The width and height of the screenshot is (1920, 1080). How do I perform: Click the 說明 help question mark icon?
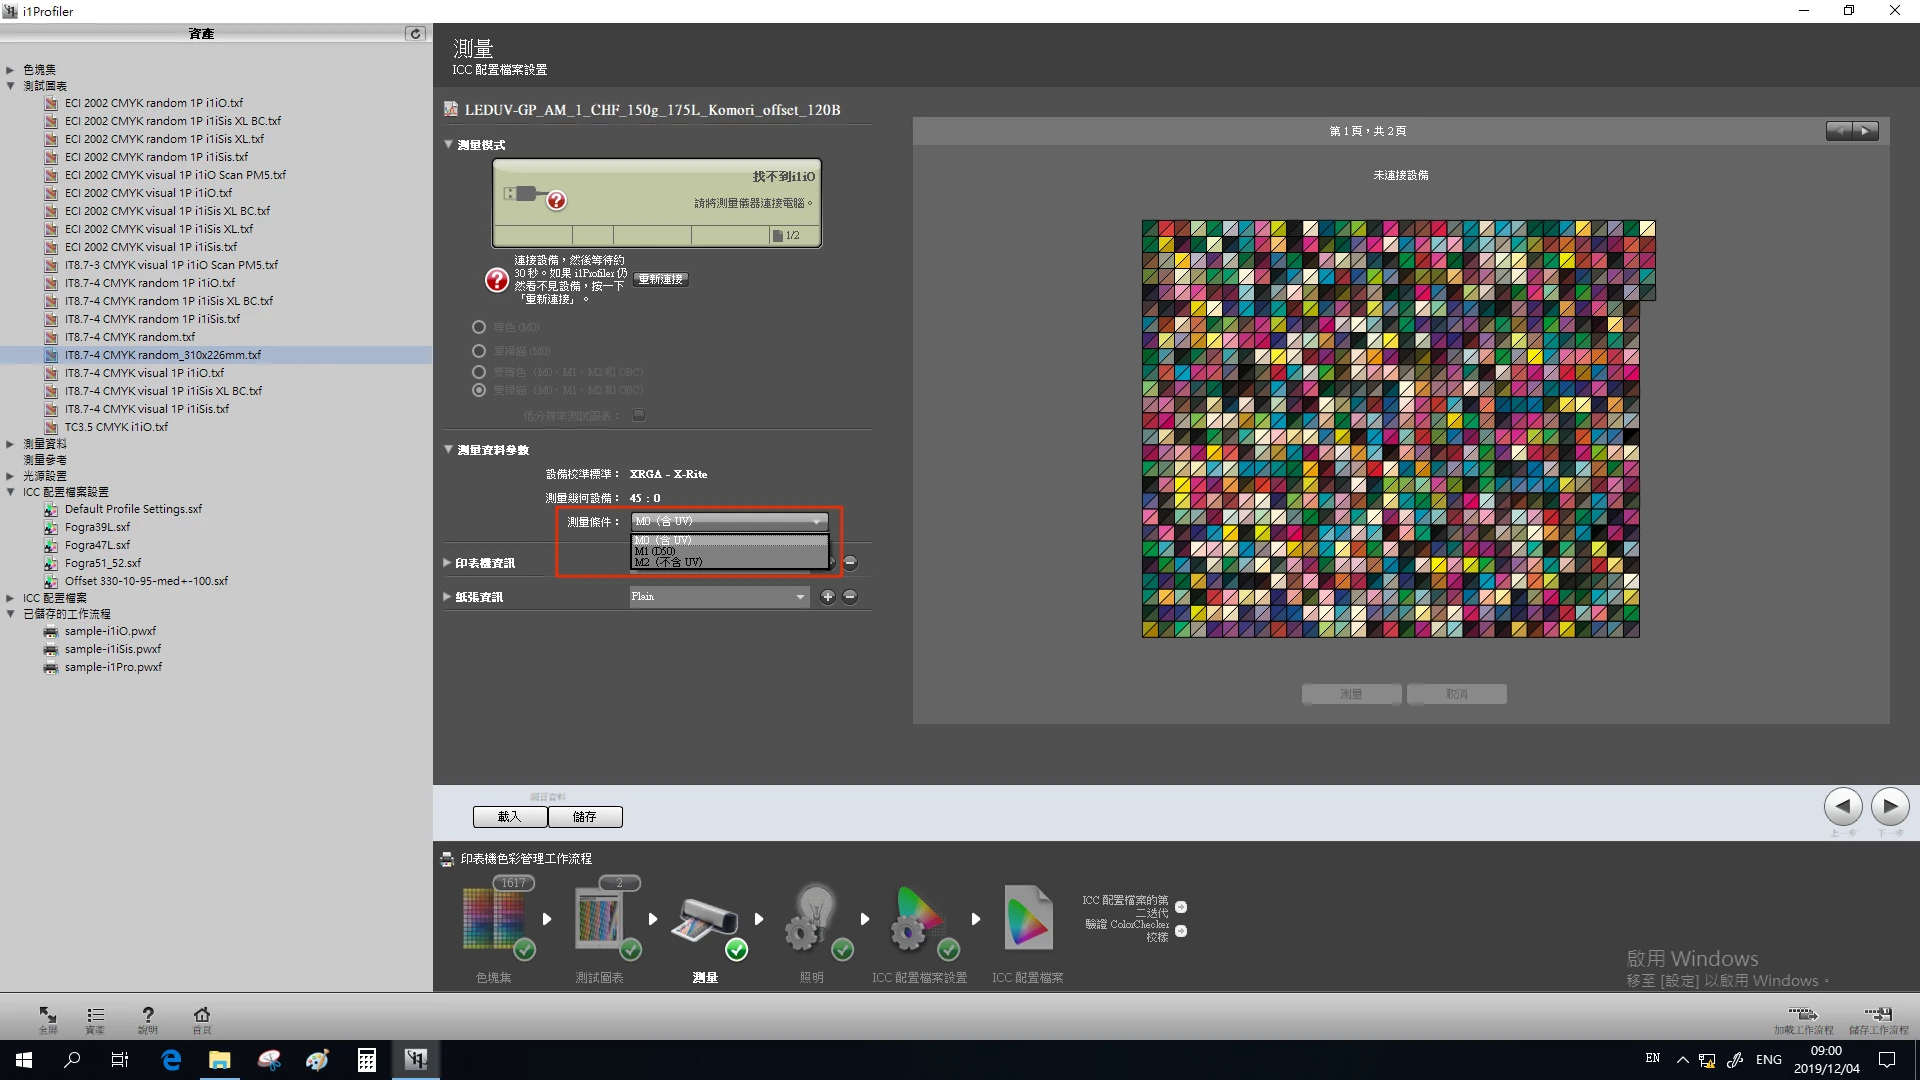(x=148, y=1016)
